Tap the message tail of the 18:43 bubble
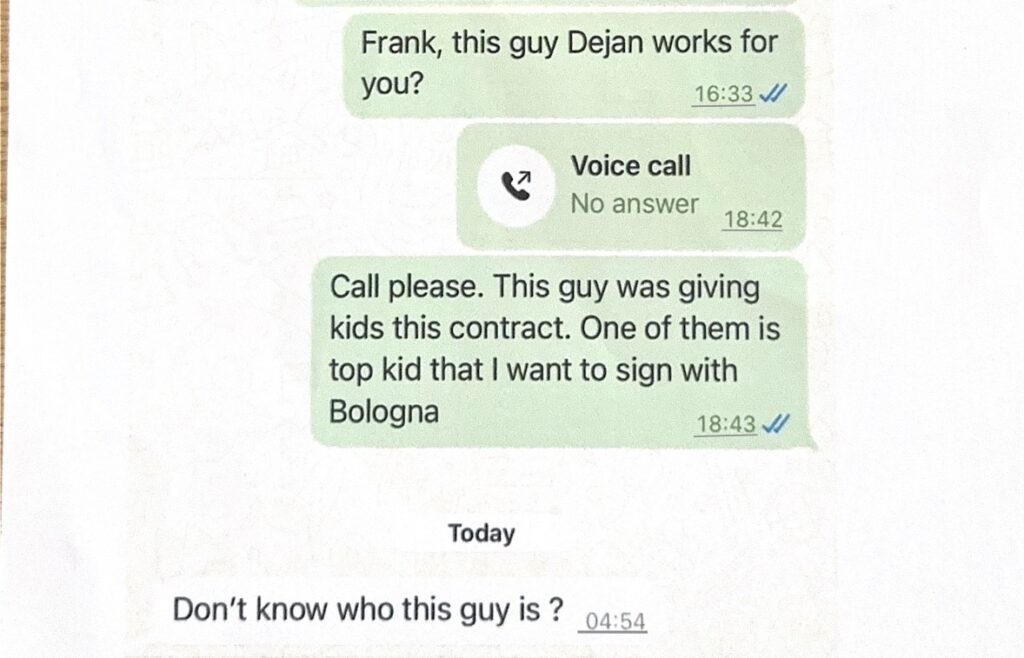 point(808,443)
